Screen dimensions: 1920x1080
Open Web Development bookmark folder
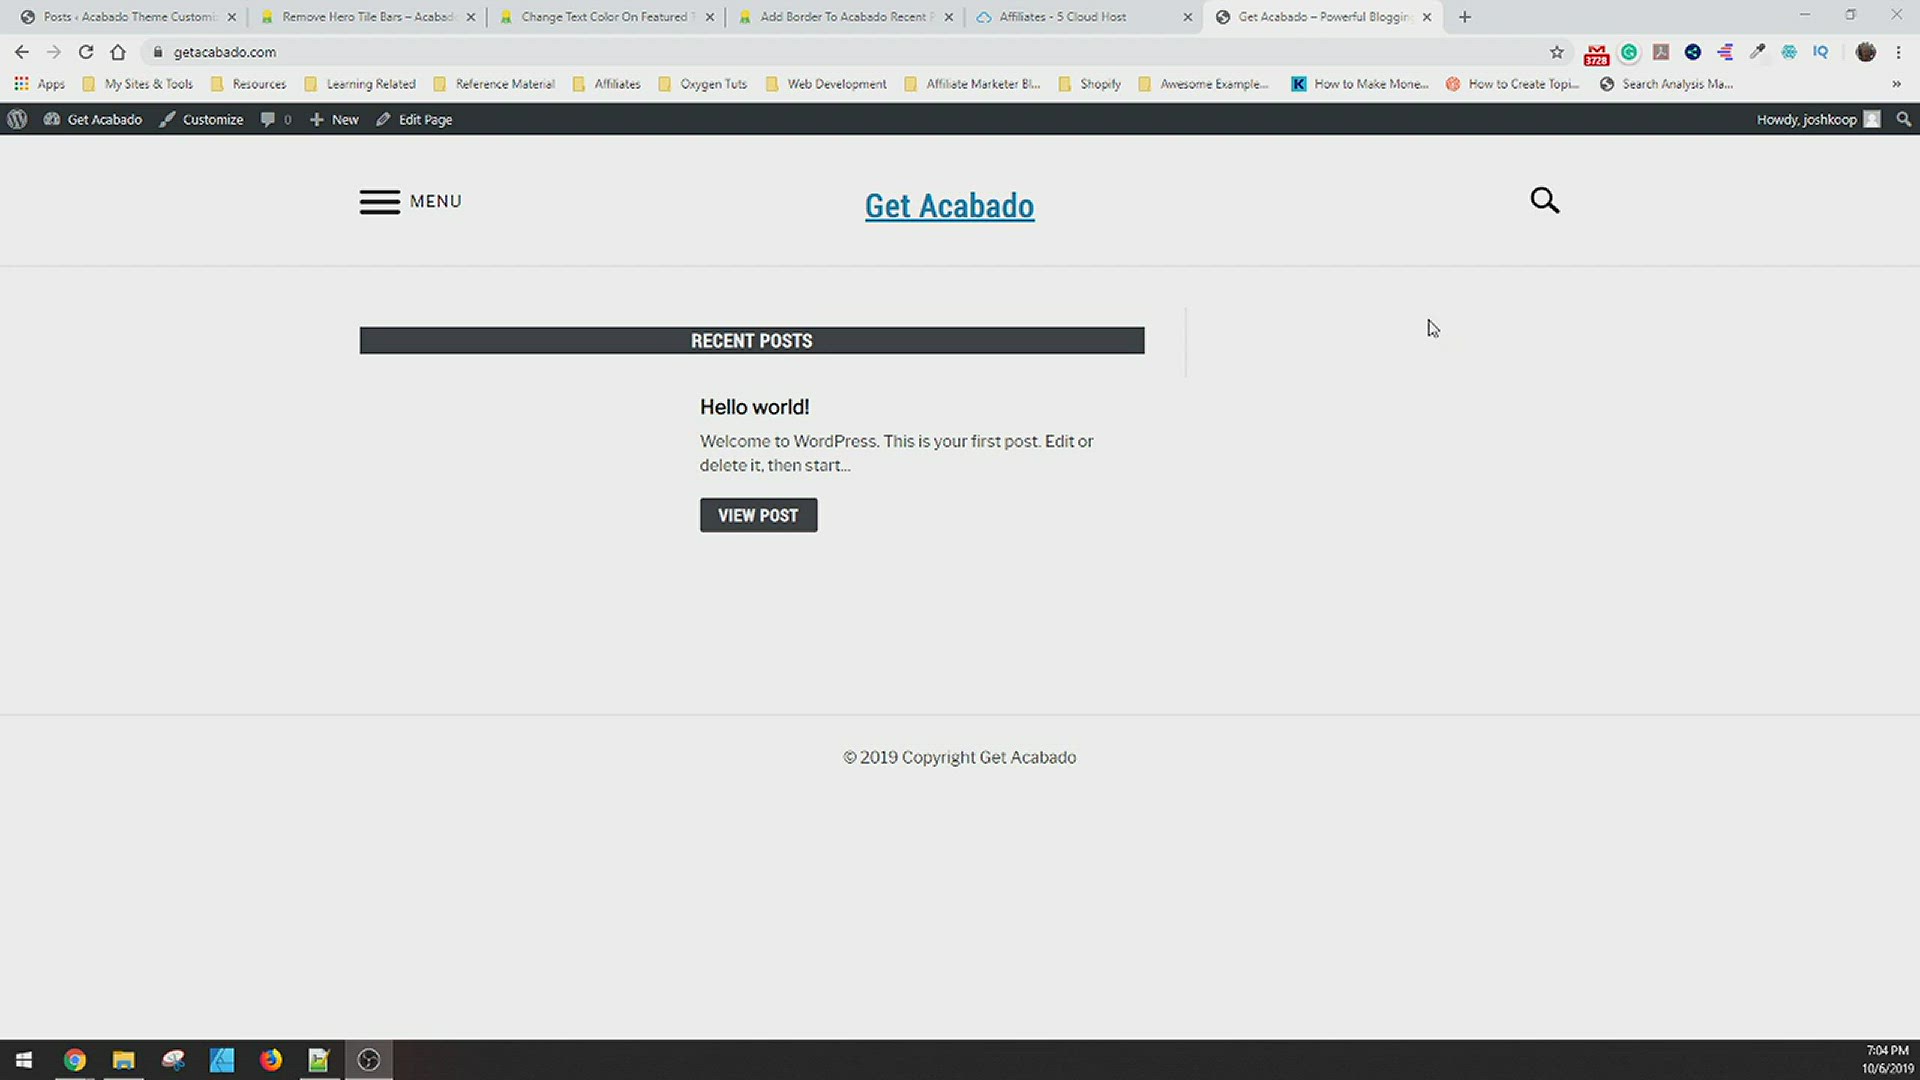tap(826, 84)
